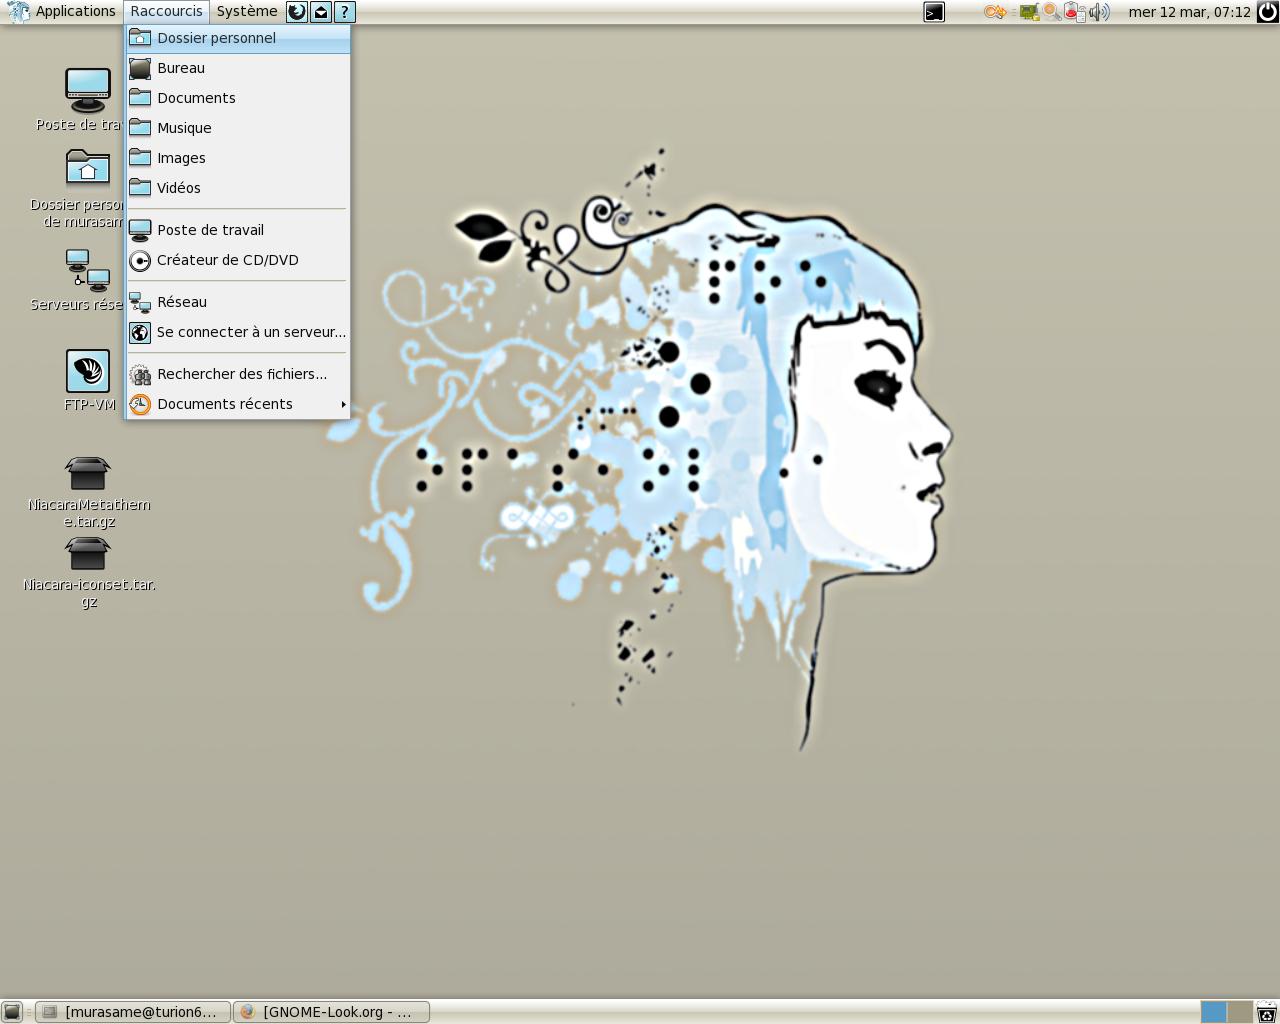The image size is (1280, 1024).
Task: Launch Créateur de CD/DVD
Action: tap(238, 260)
